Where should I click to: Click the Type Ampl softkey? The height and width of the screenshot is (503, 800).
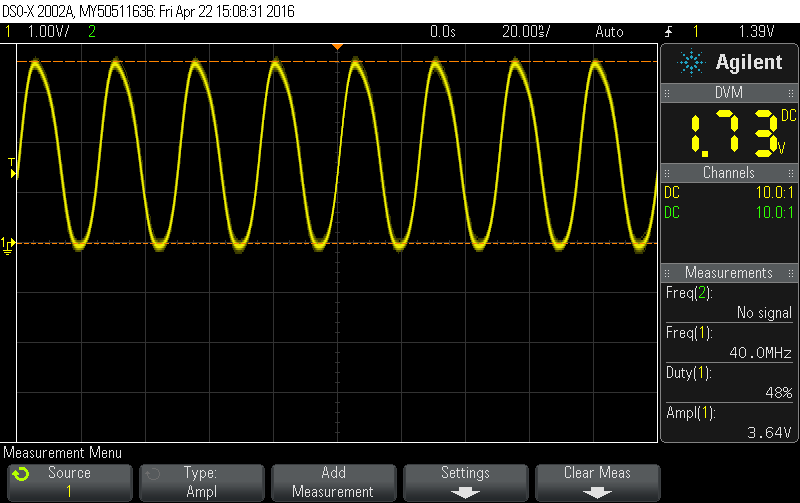point(202,483)
